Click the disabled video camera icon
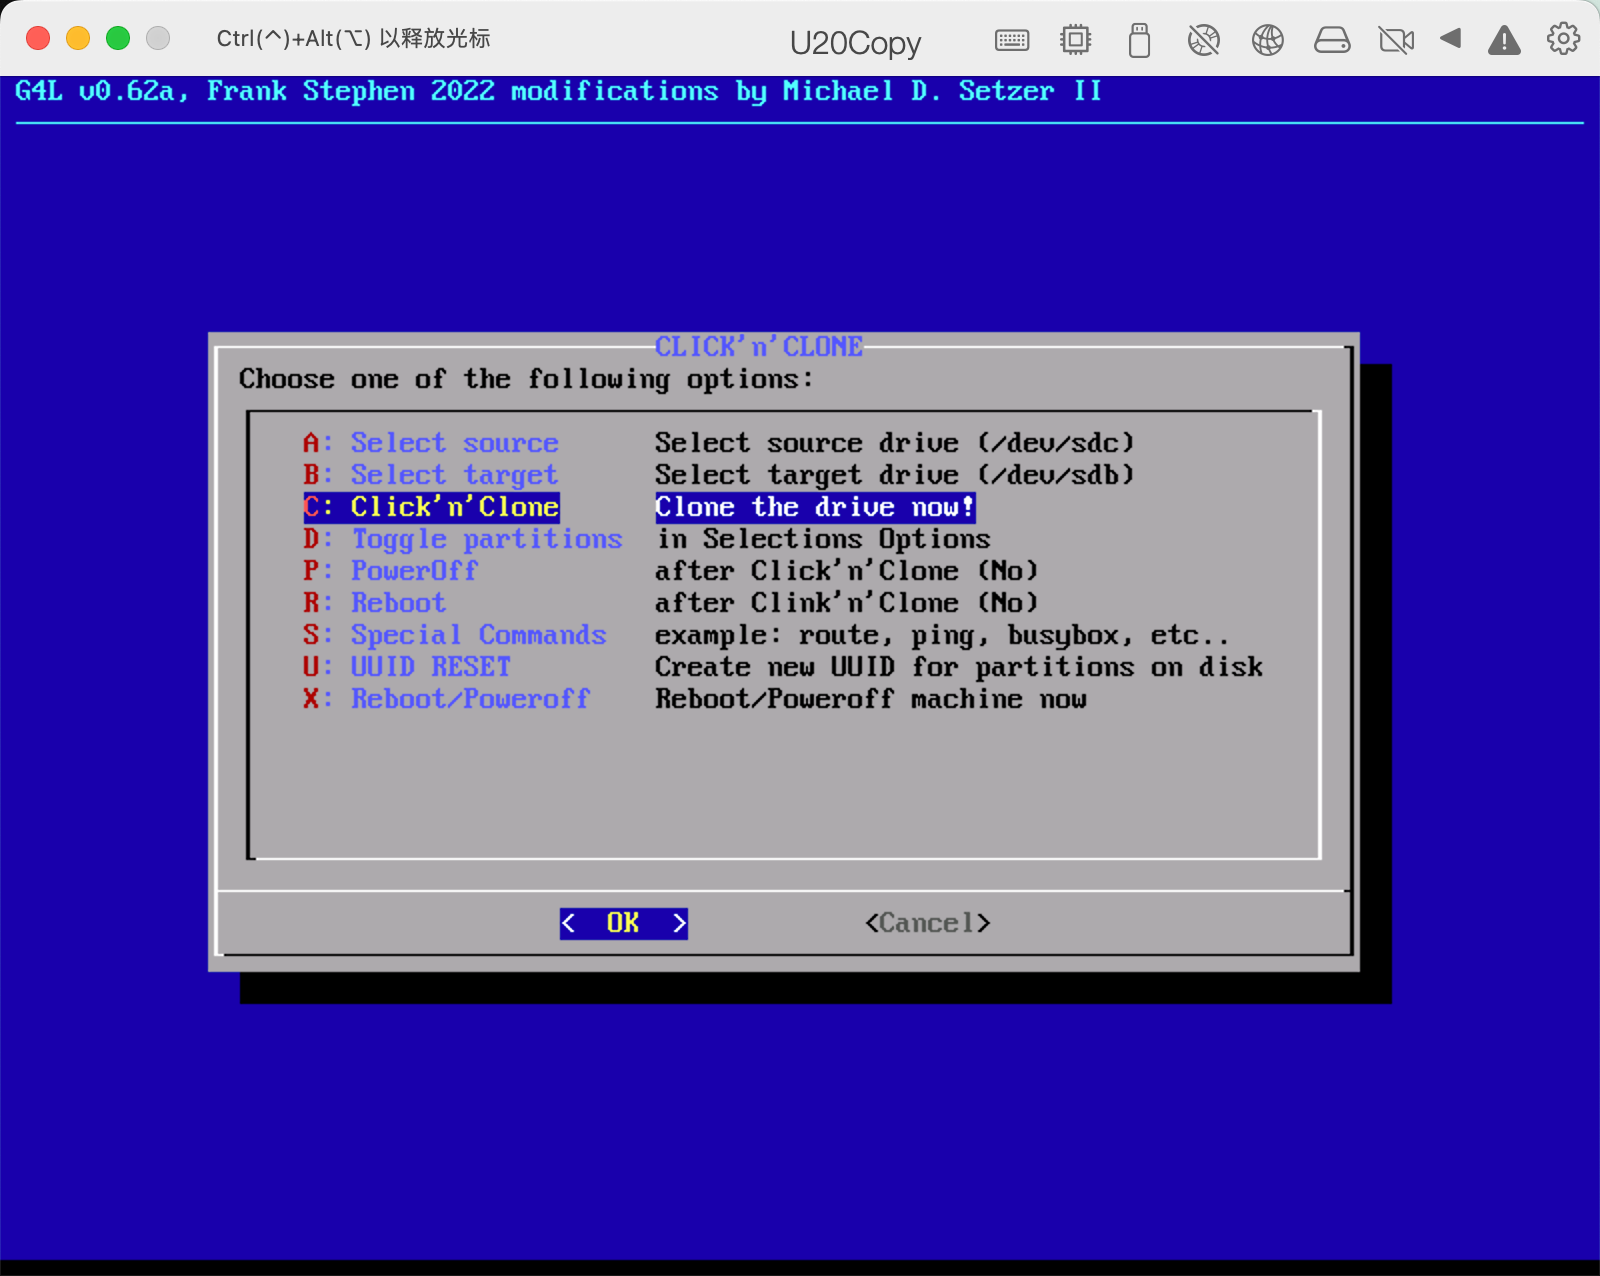This screenshot has width=1600, height=1276. tap(1396, 40)
